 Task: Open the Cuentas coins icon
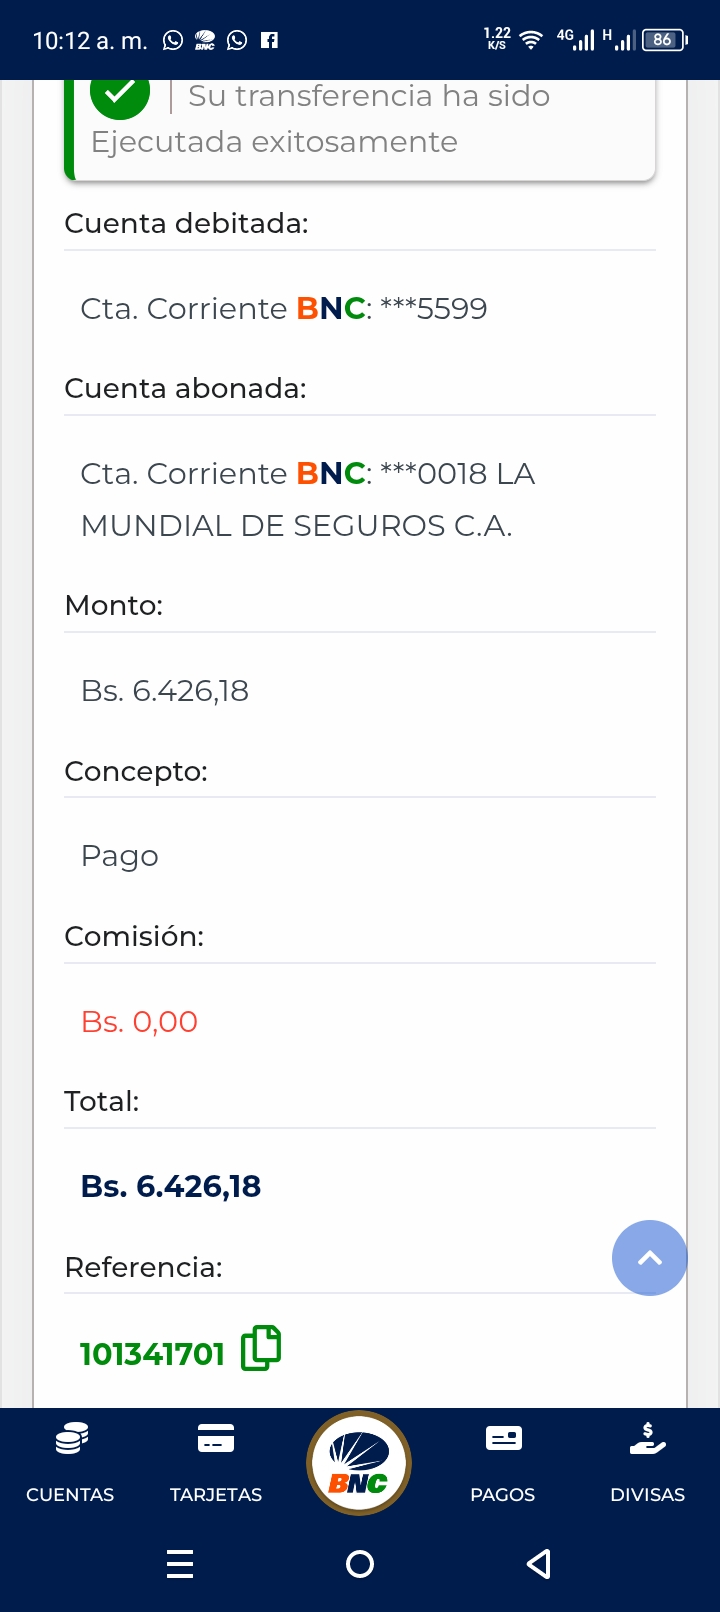[71, 1439]
